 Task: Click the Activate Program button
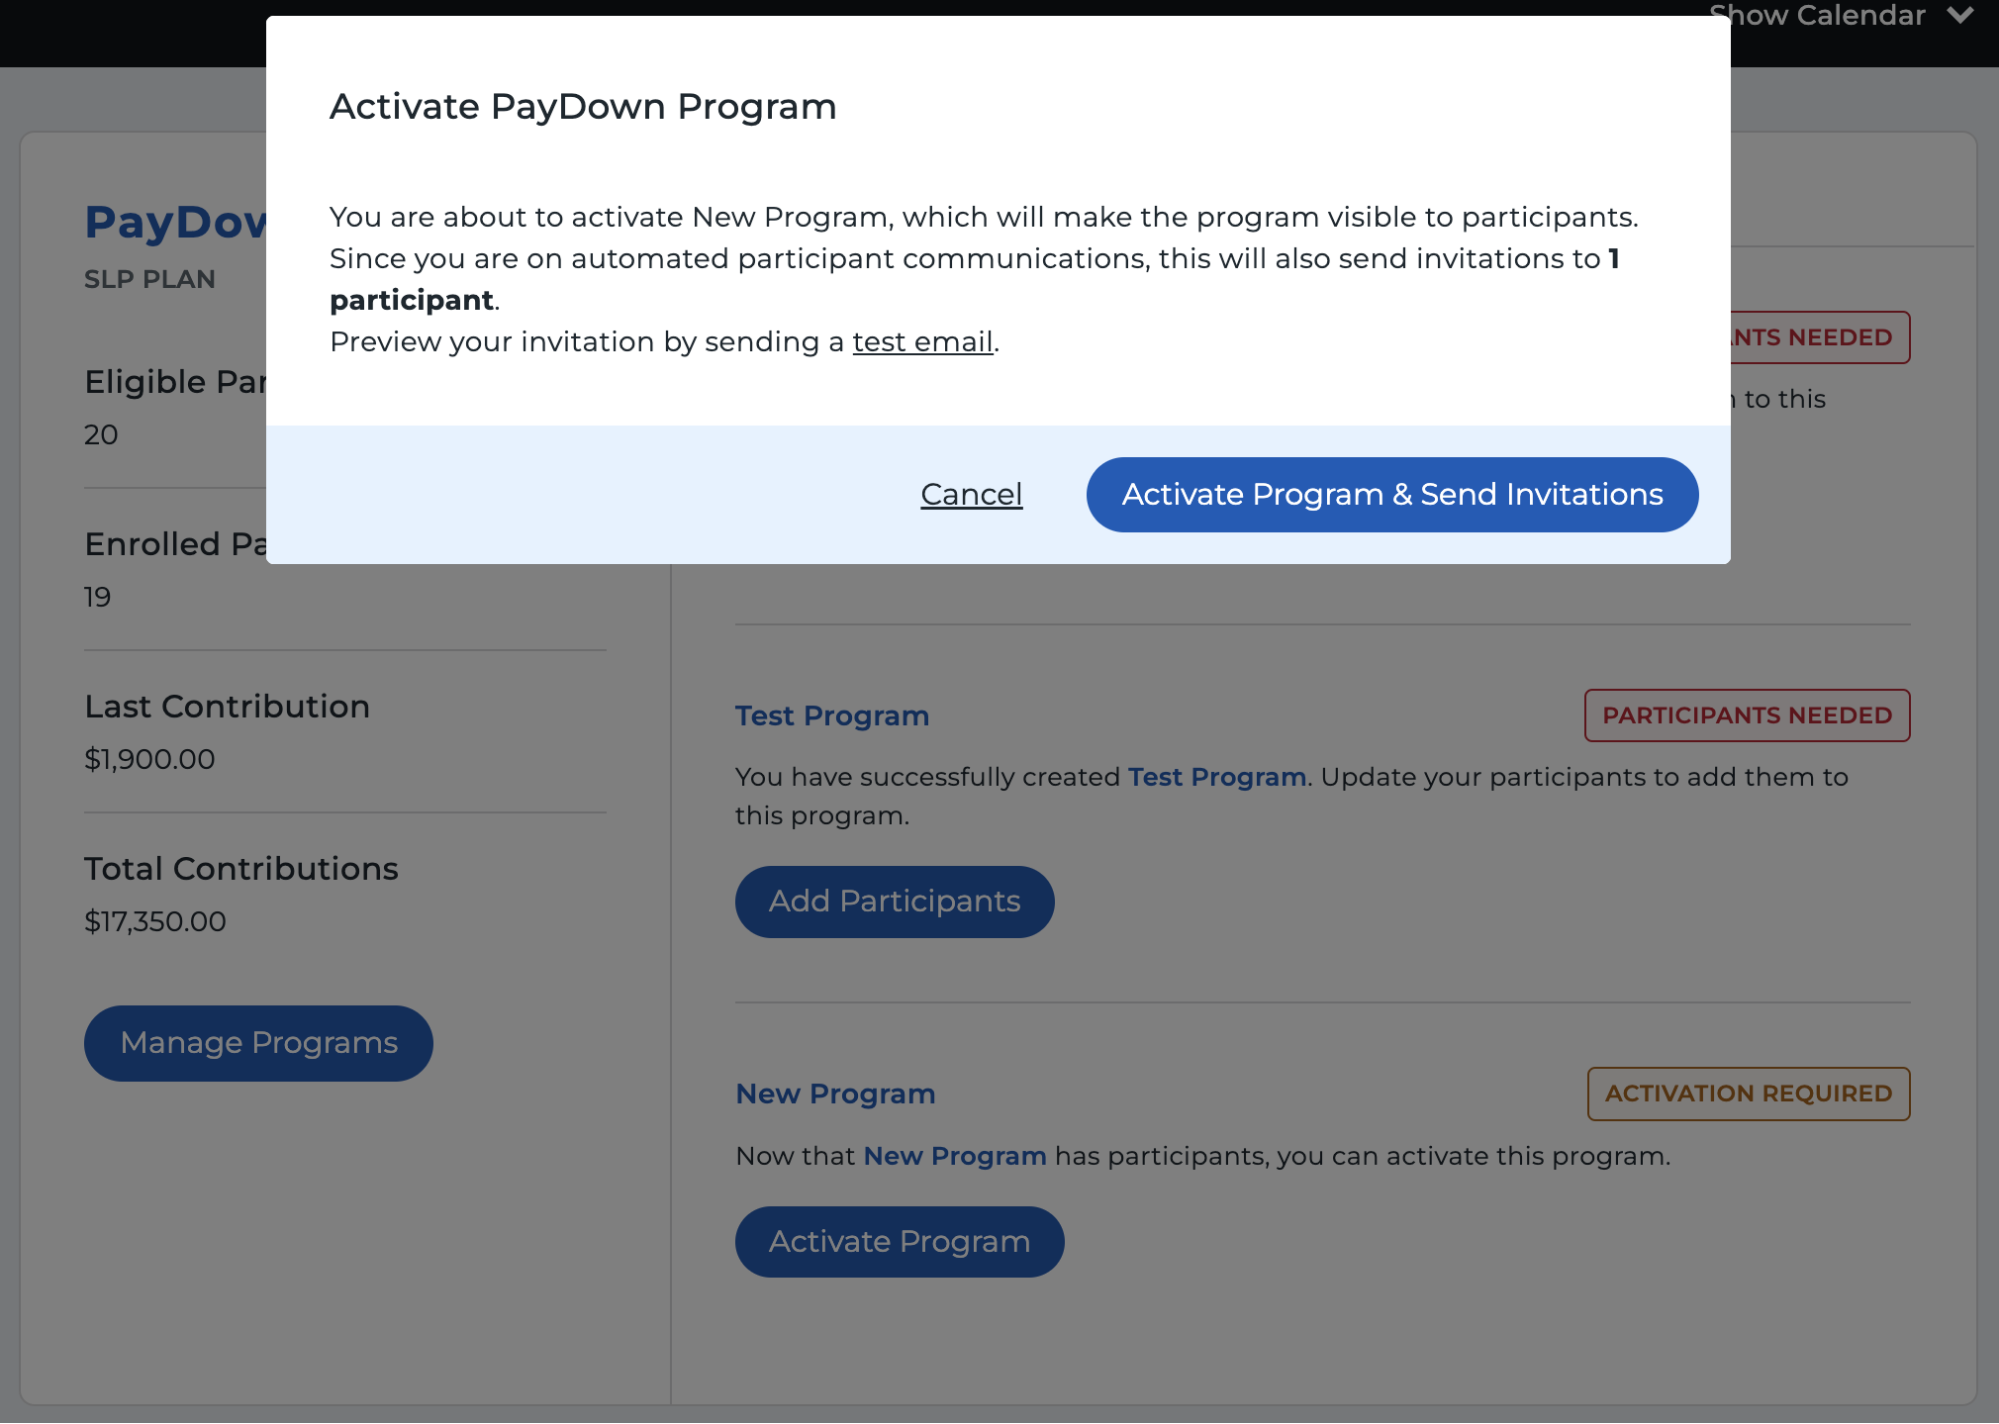pyautogui.click(x=899, y=1241)
